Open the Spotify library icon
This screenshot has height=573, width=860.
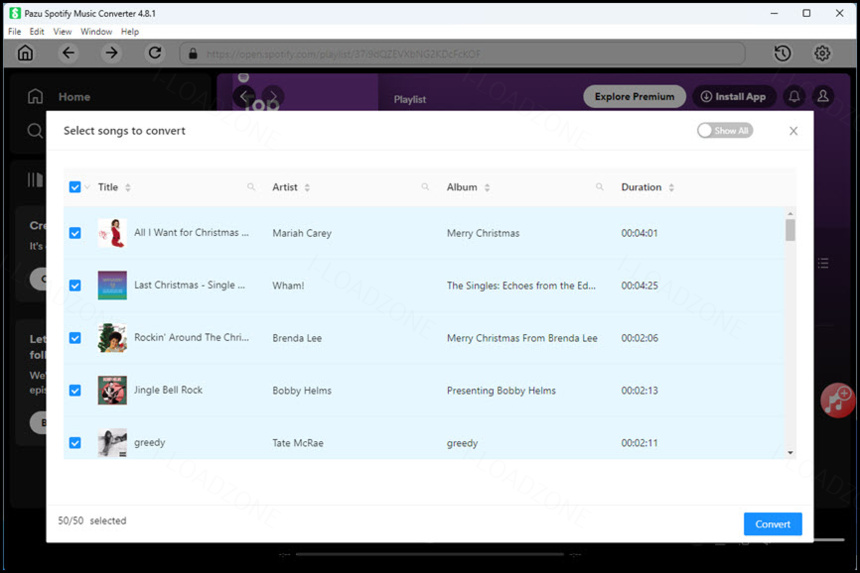[x=35, y=179]
